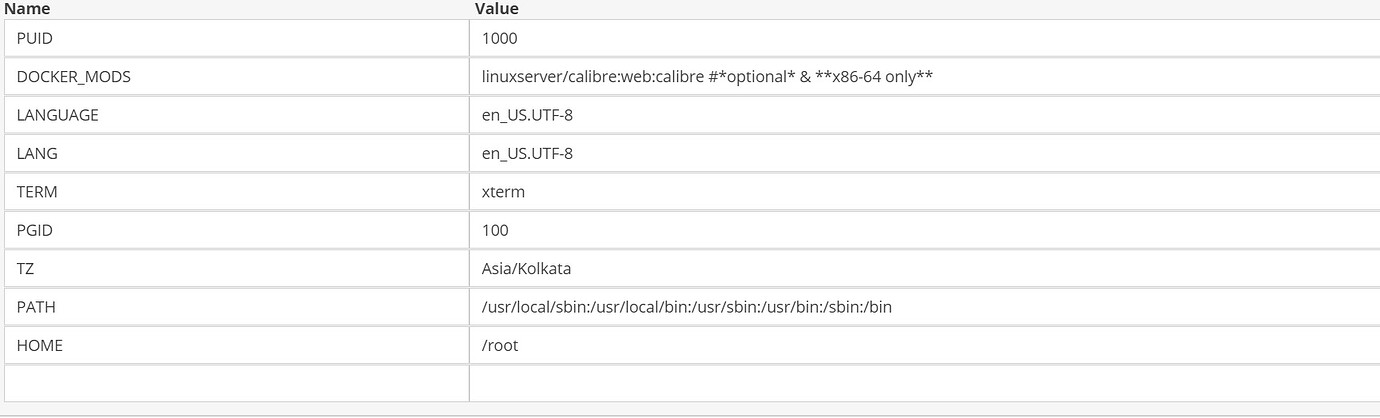This screenshot has height=418, width=1380.
Task: Select the DOCKER_MODS name cell
Action: 236,76
